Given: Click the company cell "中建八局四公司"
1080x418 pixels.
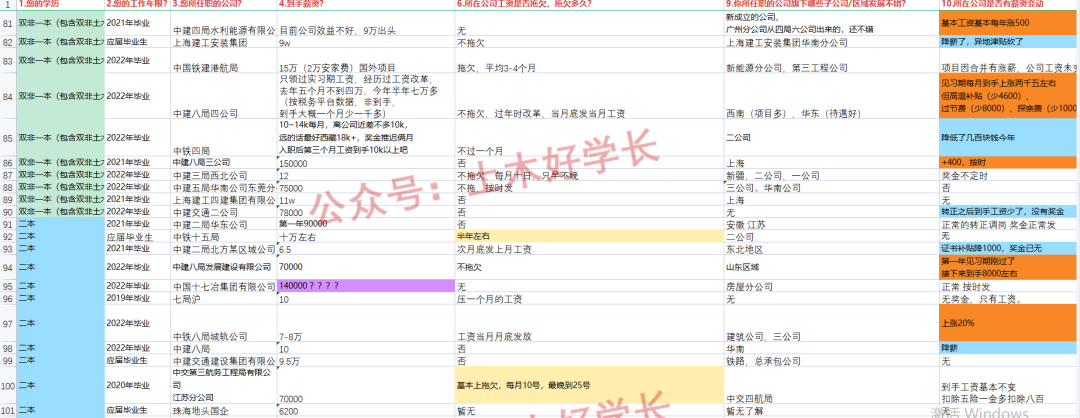Looking at the screenshot, I should coord(224,96).
